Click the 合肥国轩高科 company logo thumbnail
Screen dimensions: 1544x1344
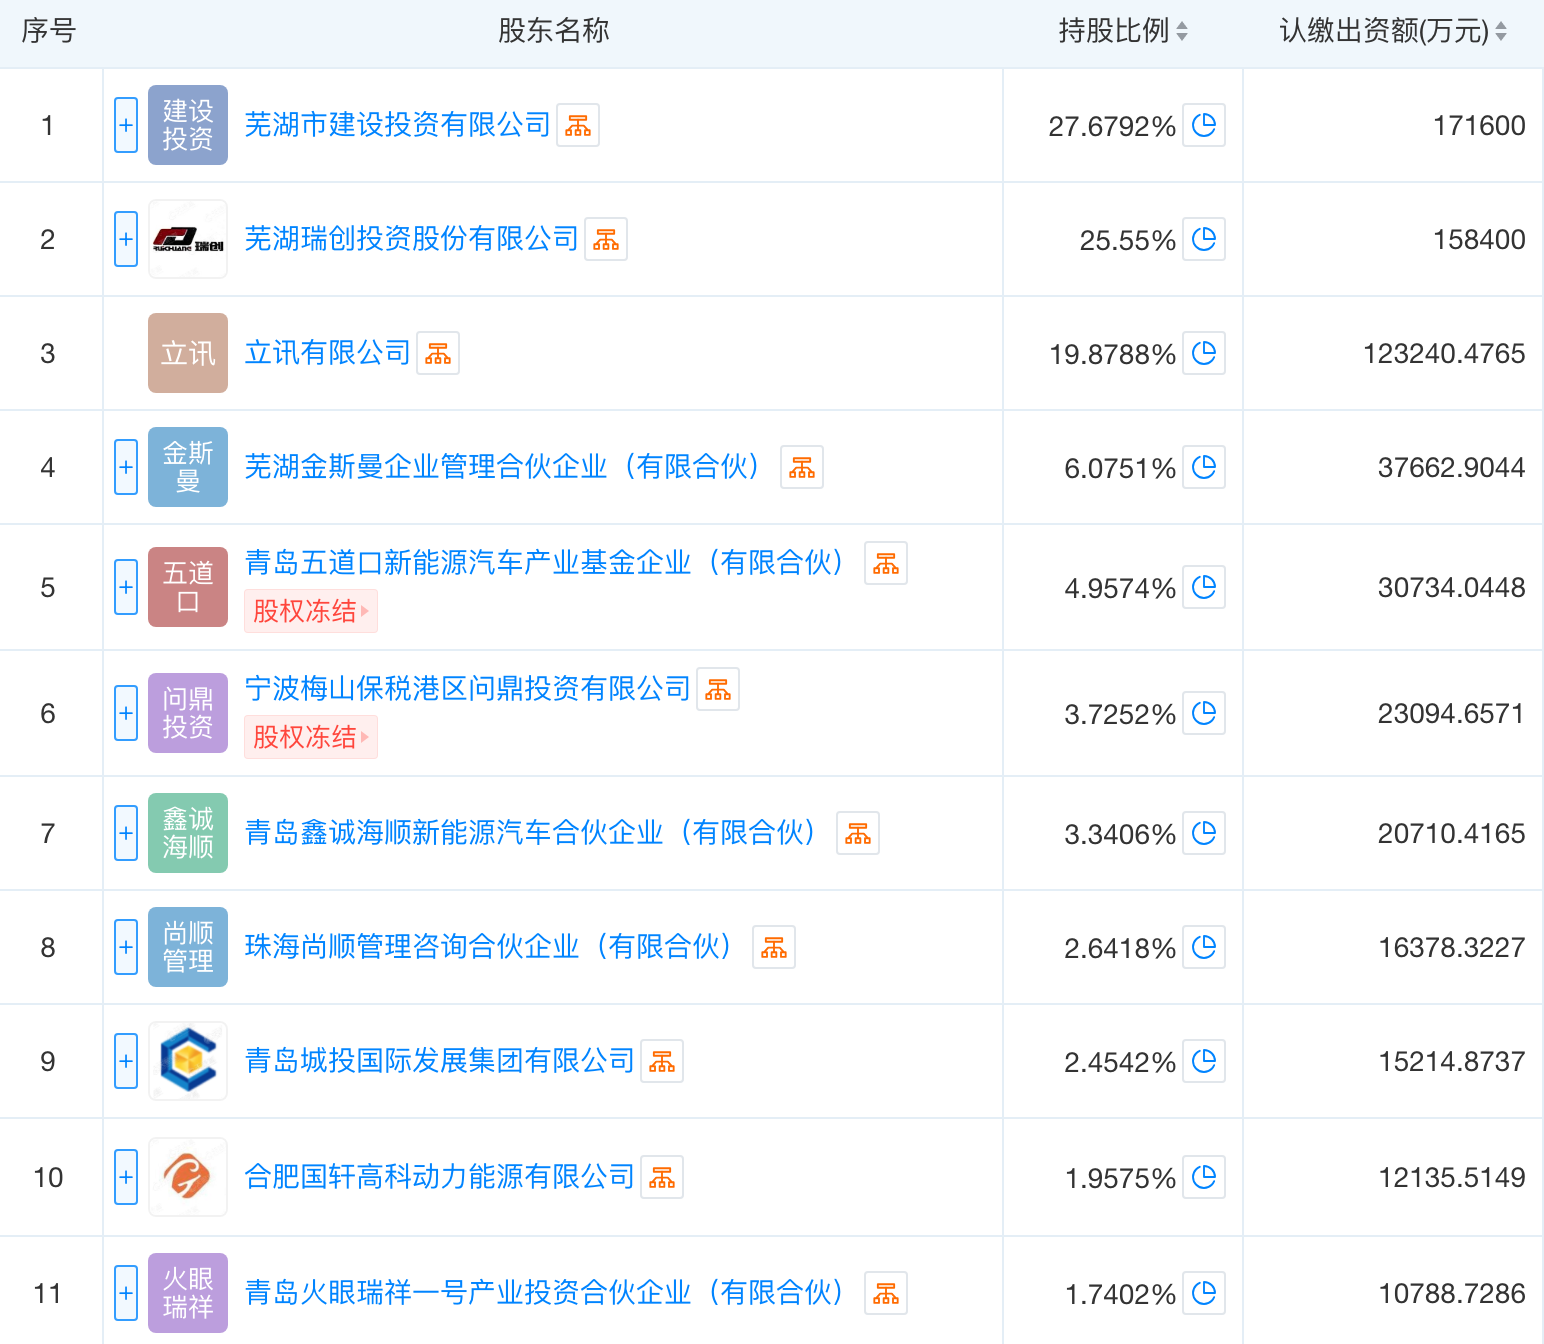pyautogui.click(x=188, y=1177)
